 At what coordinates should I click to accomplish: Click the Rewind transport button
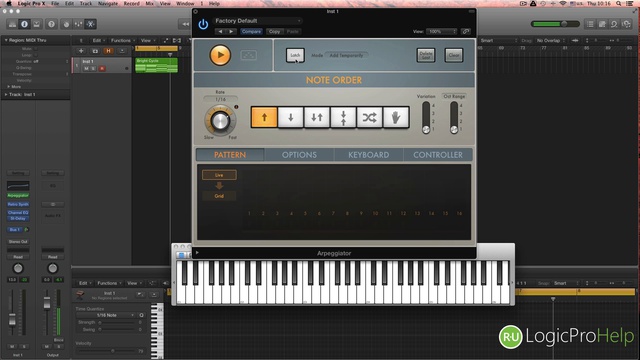coord(185,24)
